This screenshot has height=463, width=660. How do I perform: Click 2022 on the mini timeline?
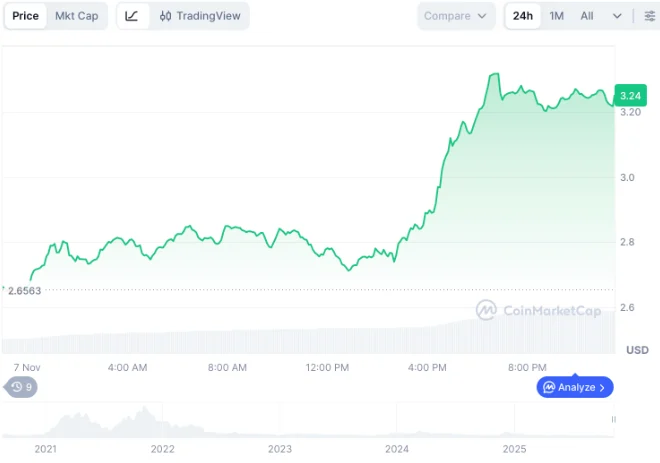click(162, 450)
